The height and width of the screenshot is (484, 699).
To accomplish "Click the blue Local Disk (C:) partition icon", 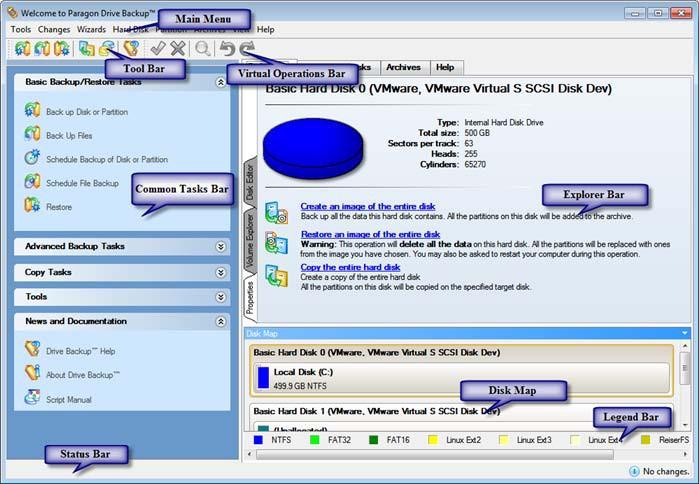I will point(263,377).
